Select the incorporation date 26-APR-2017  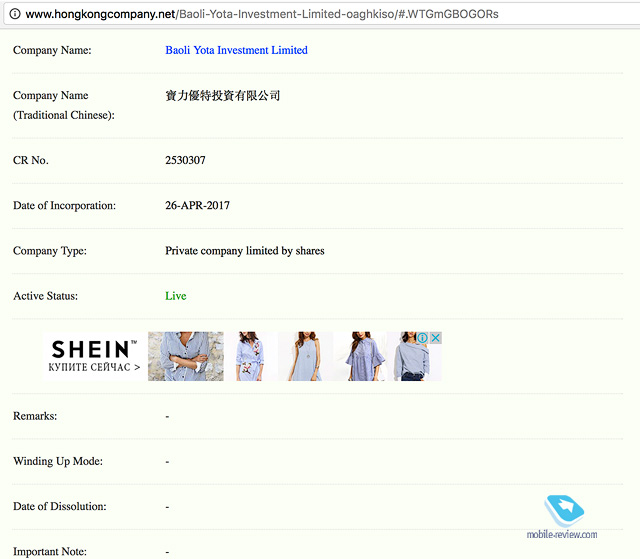(198, 205)
